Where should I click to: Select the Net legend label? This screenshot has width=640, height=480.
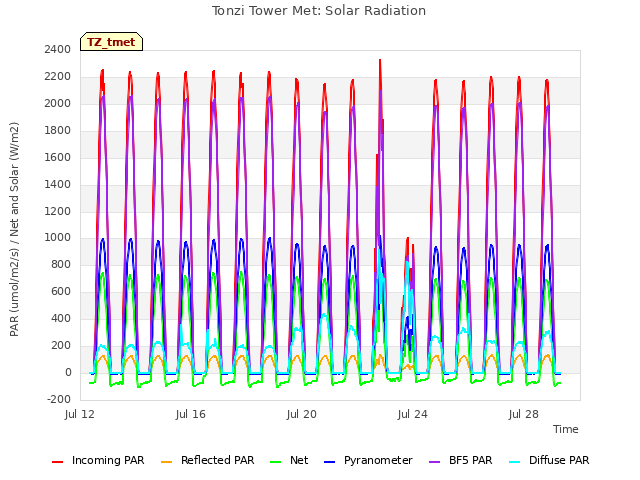[x=299, y=460]
